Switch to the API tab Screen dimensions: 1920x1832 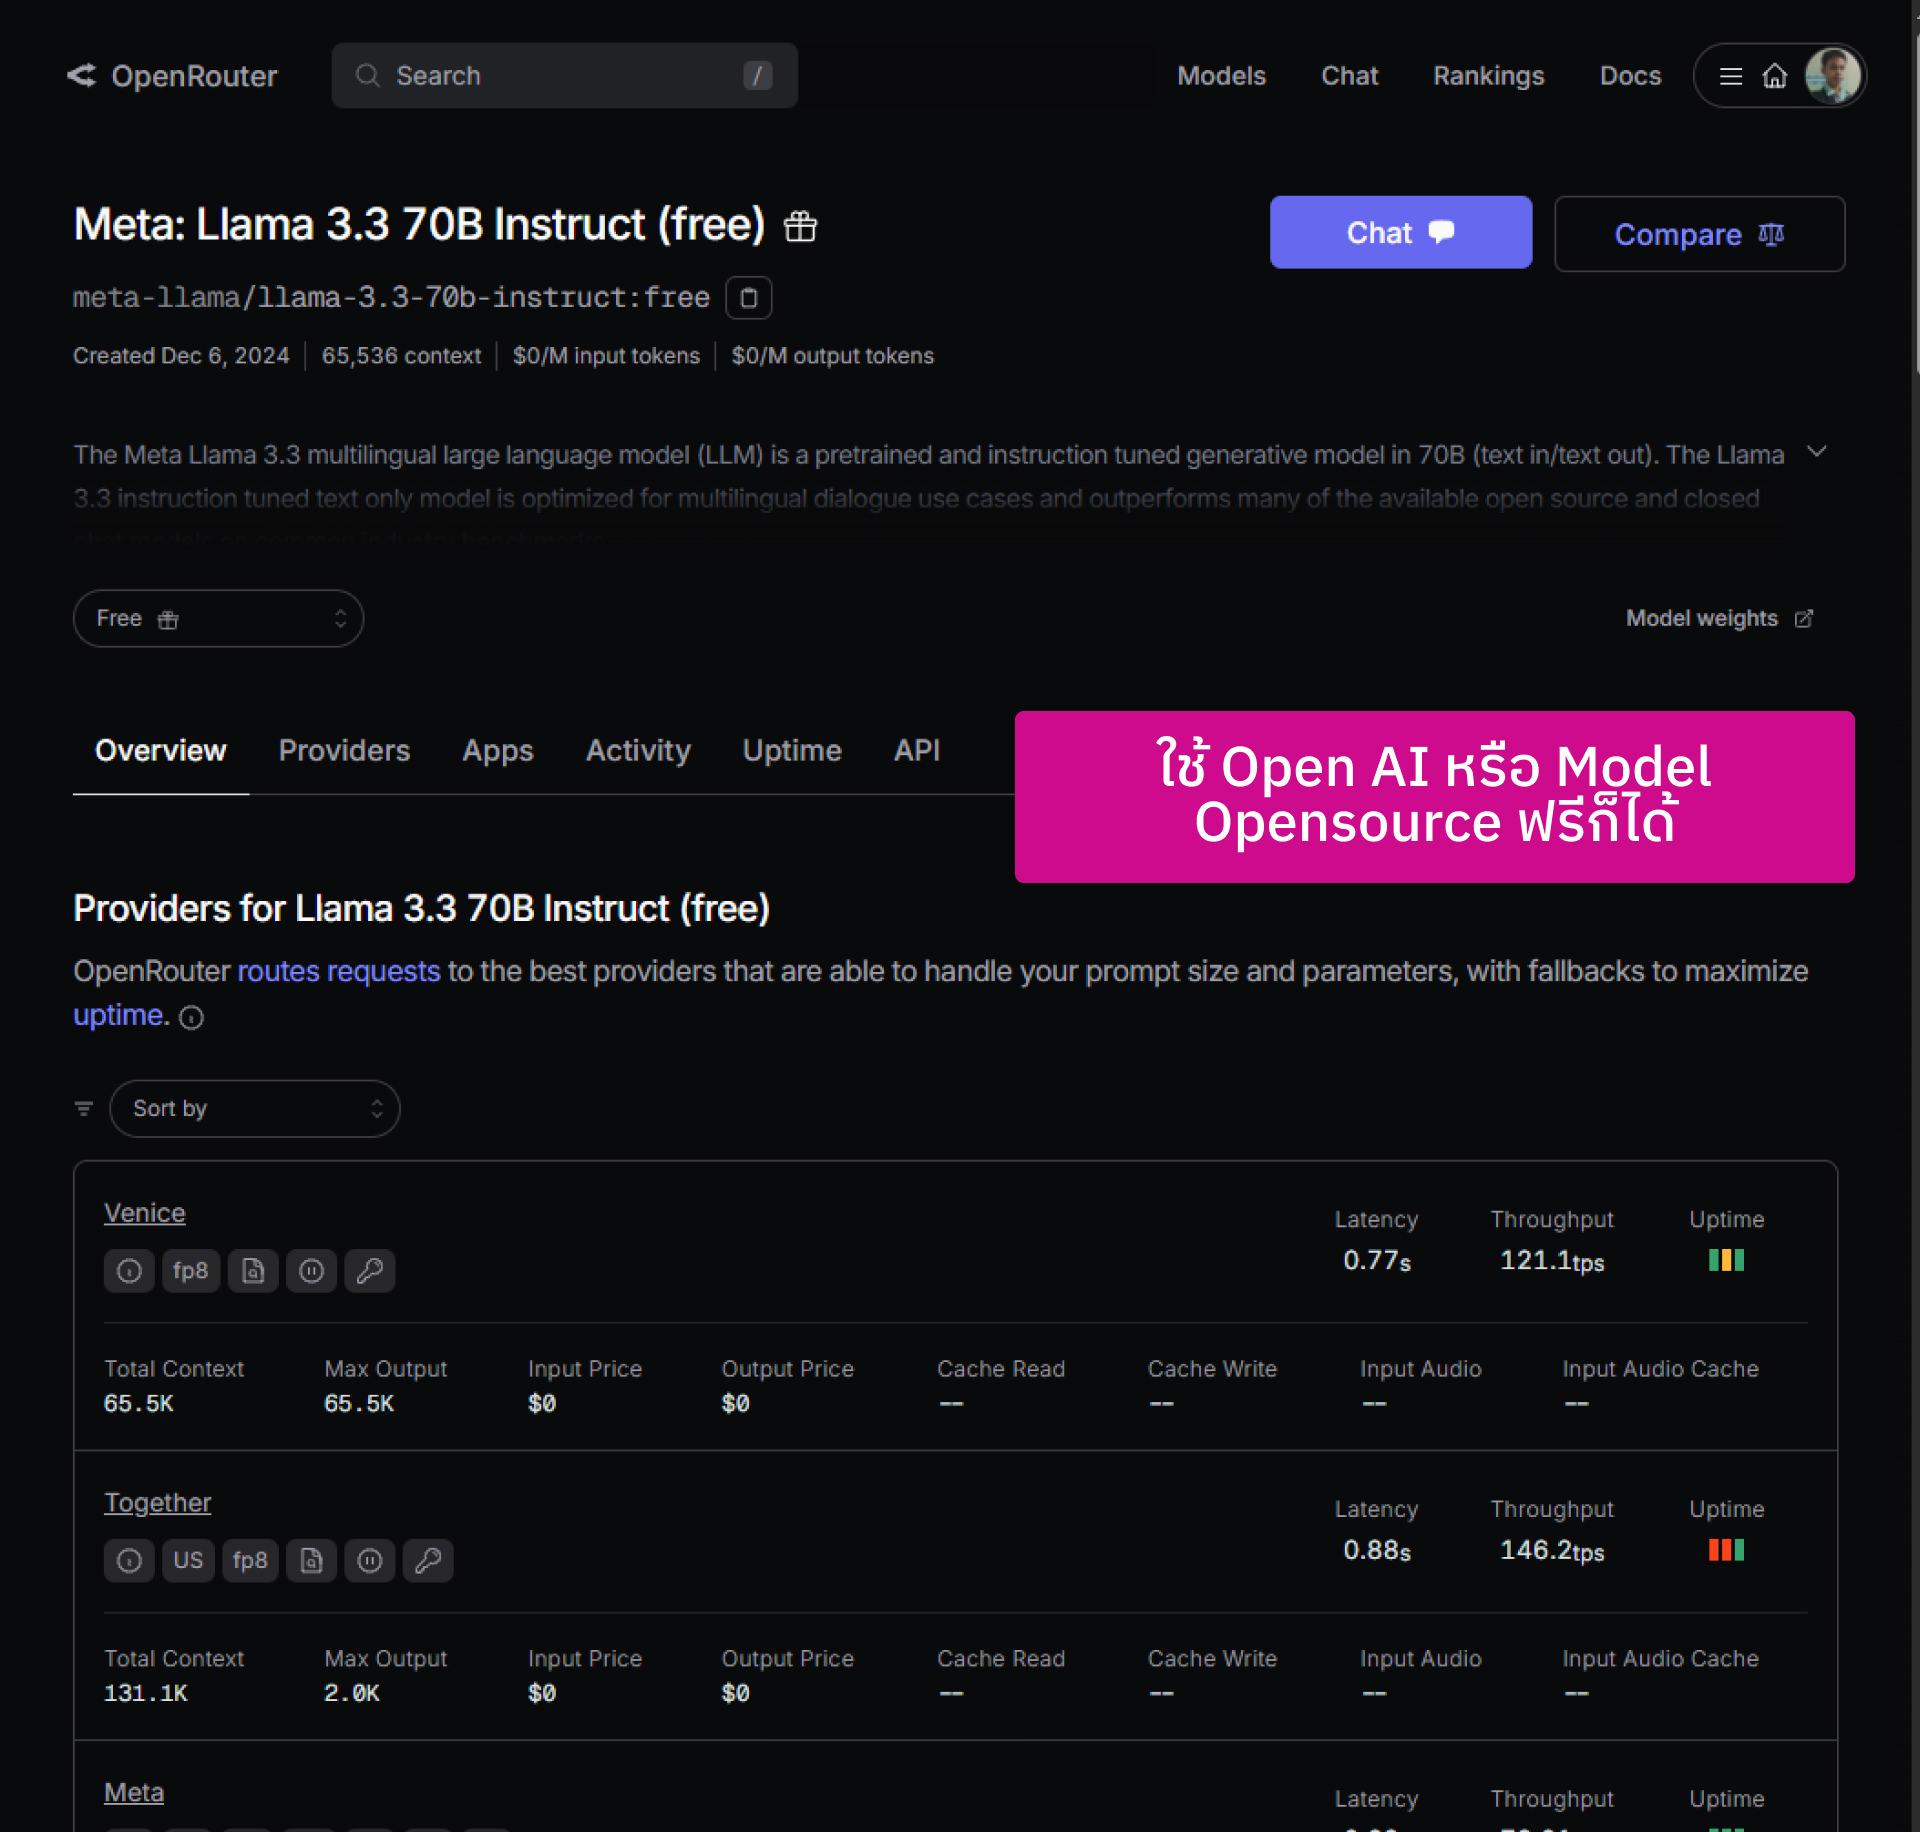pos(916,751)
